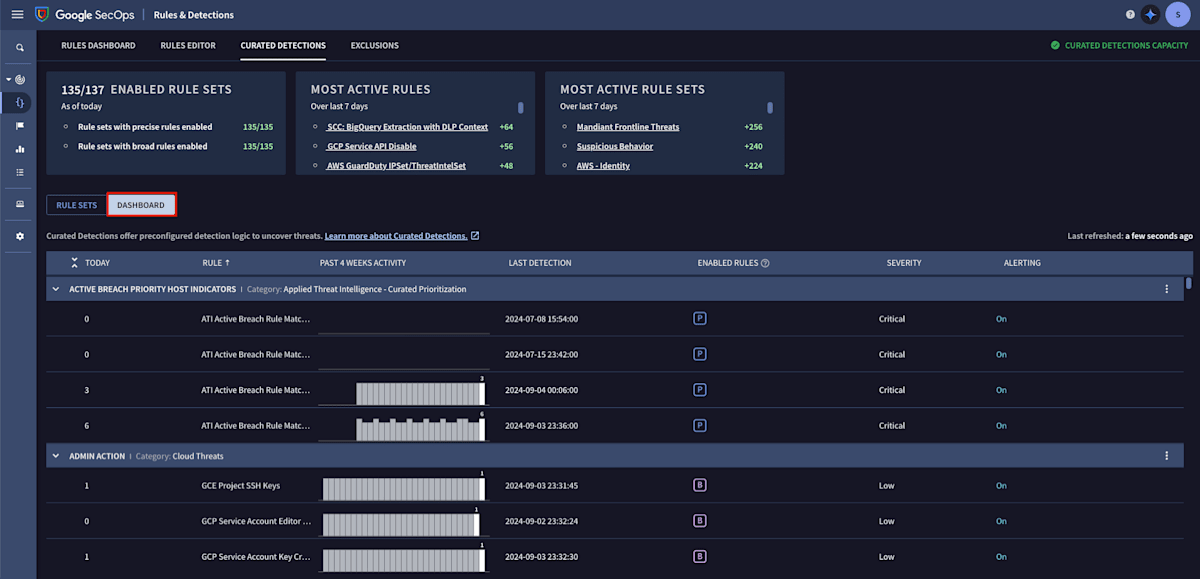
Task: Click the B badge for GCE Project SSH Keys
Action: tap(700, 486)
